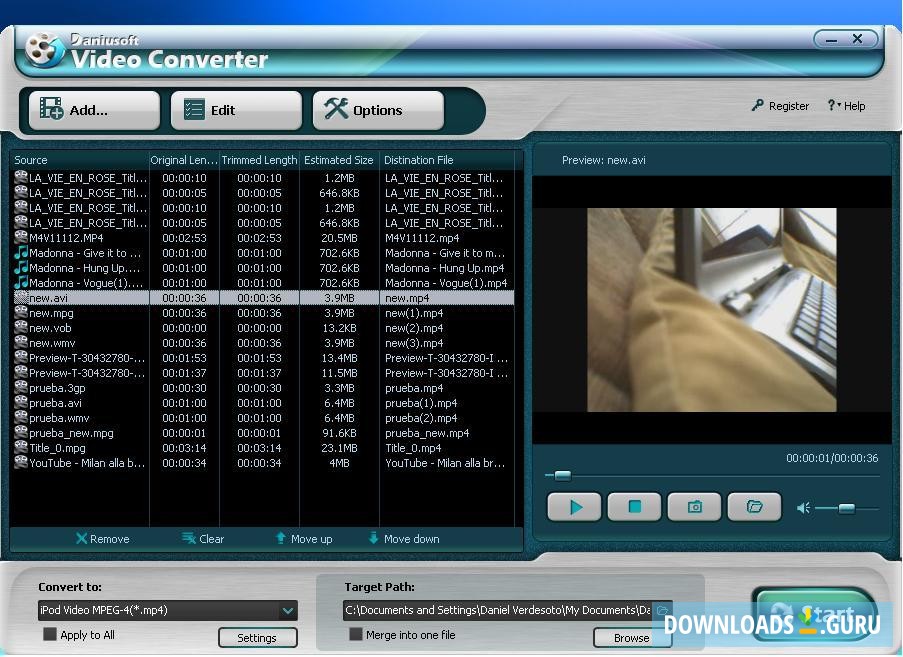903x657 pixels.
Task: Click the music note icon beside Madonna - Hung Up
Action: point(21,267)
